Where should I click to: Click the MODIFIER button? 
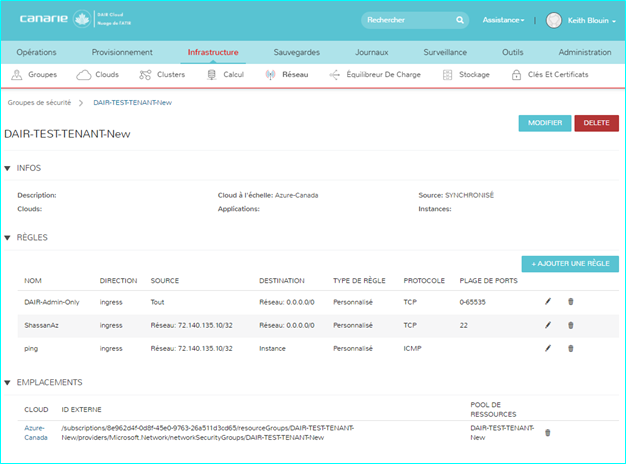click(x=544, y=123)
